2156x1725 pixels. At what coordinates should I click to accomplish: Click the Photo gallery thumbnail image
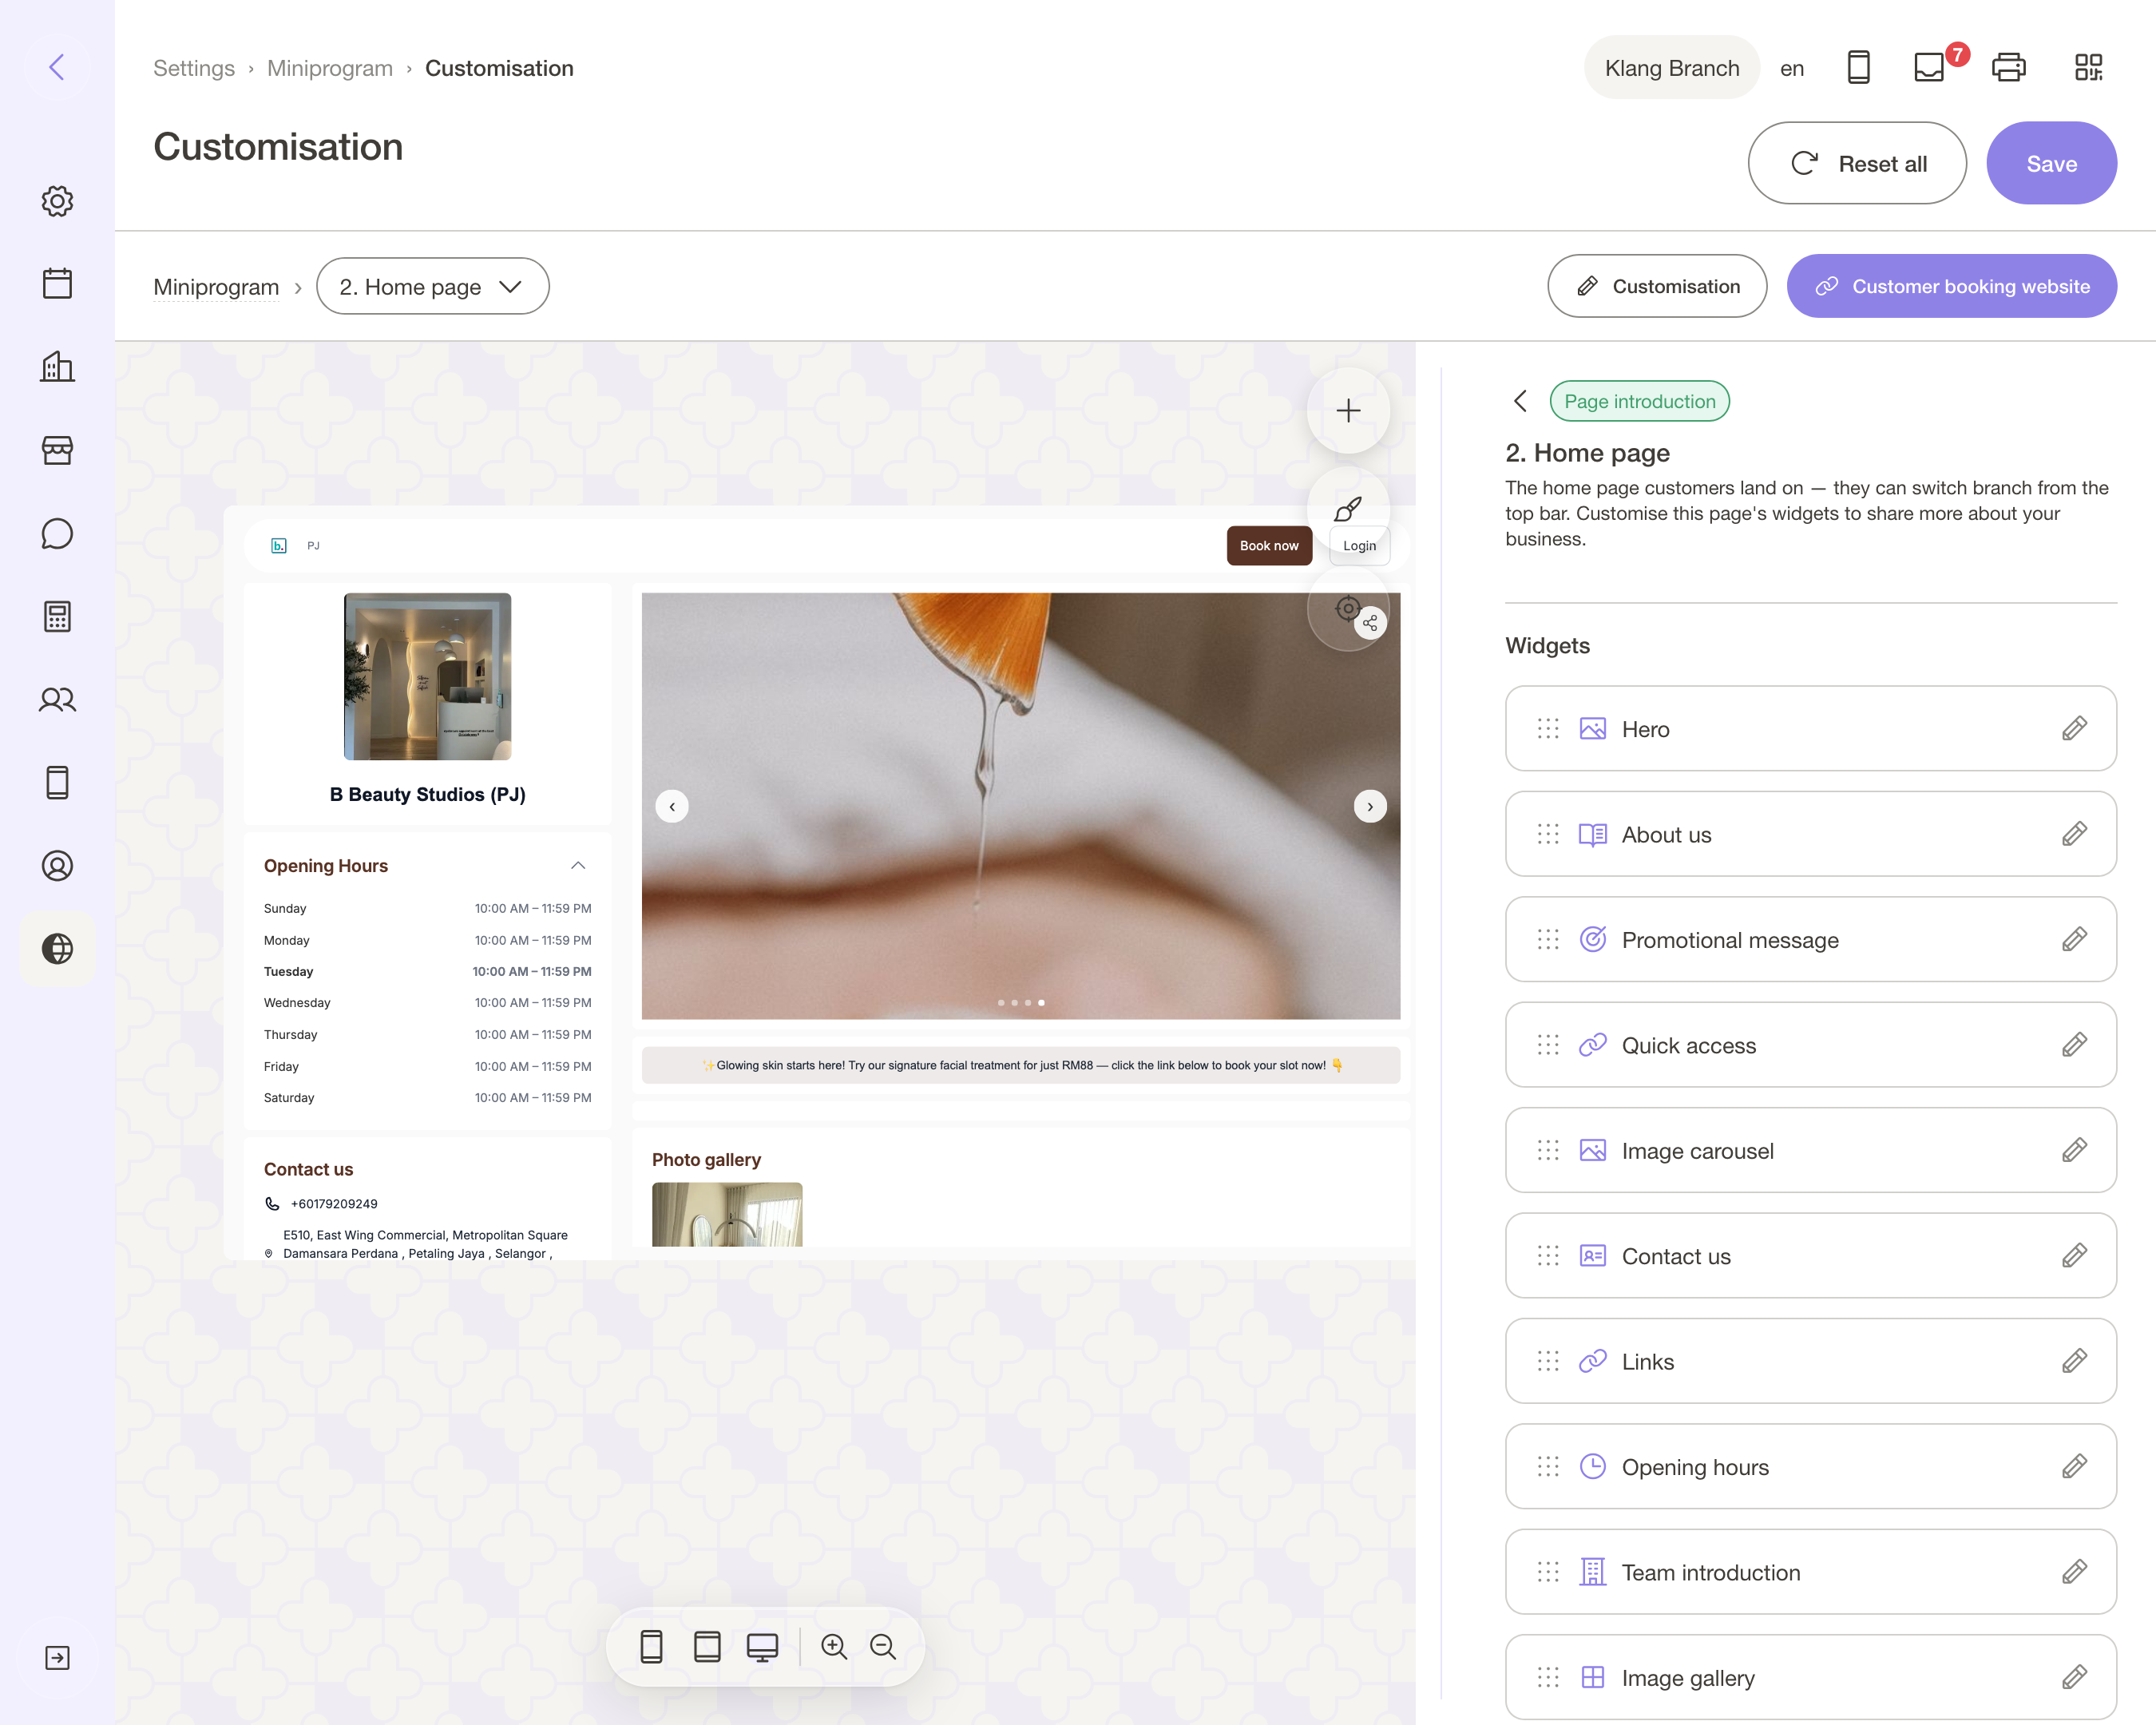click(727, 1214)
